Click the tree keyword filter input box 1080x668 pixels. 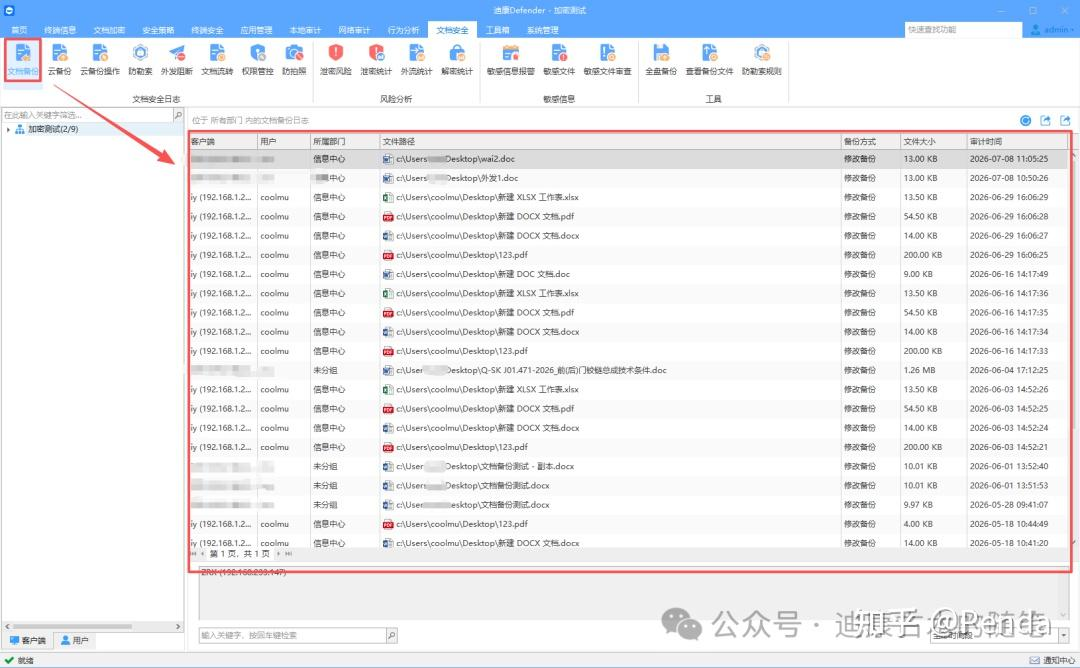[88, 115]
